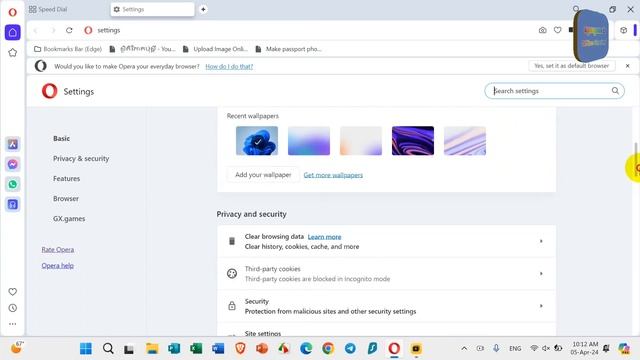
Task: Switch to the Speed Dial tab
Action: pyautogui.click(x=48, y=9)
